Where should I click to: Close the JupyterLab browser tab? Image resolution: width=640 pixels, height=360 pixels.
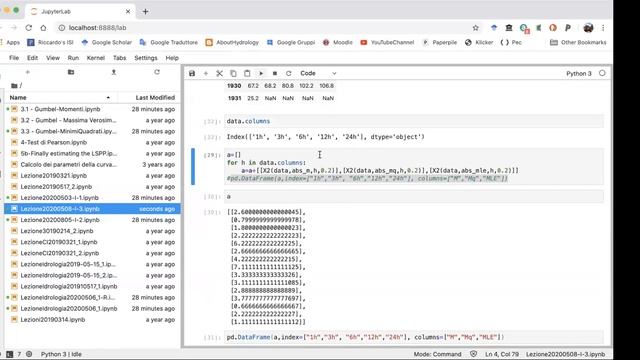click(128, 11)
